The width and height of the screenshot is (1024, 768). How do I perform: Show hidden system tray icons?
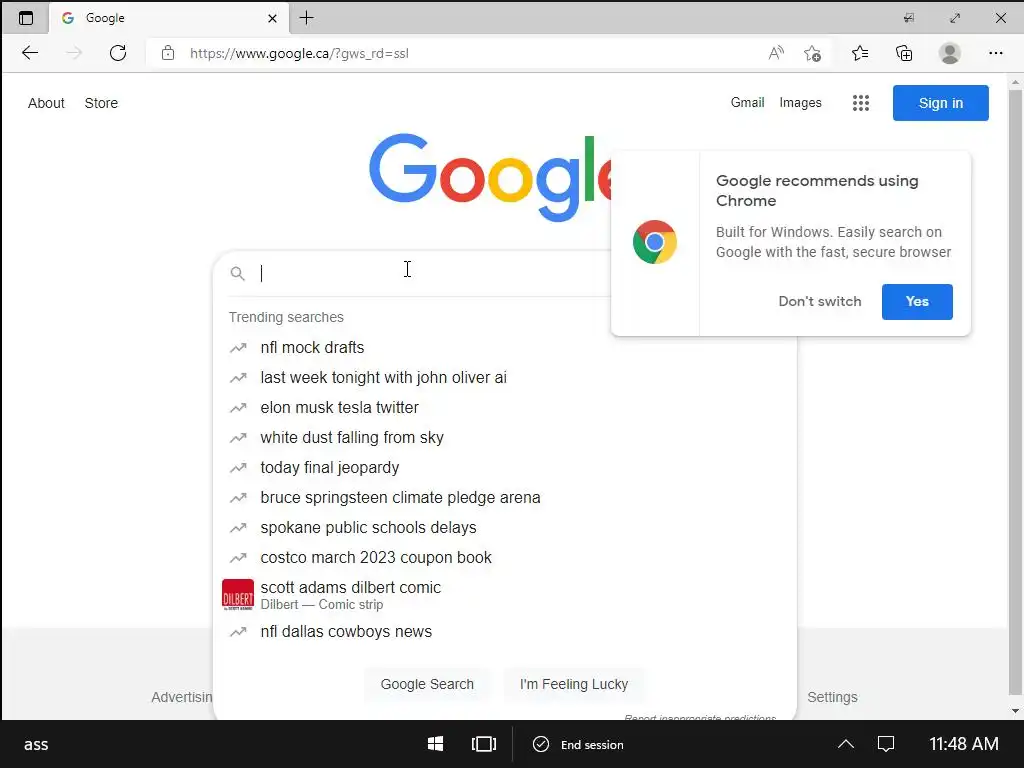click(x=846, y=744)
